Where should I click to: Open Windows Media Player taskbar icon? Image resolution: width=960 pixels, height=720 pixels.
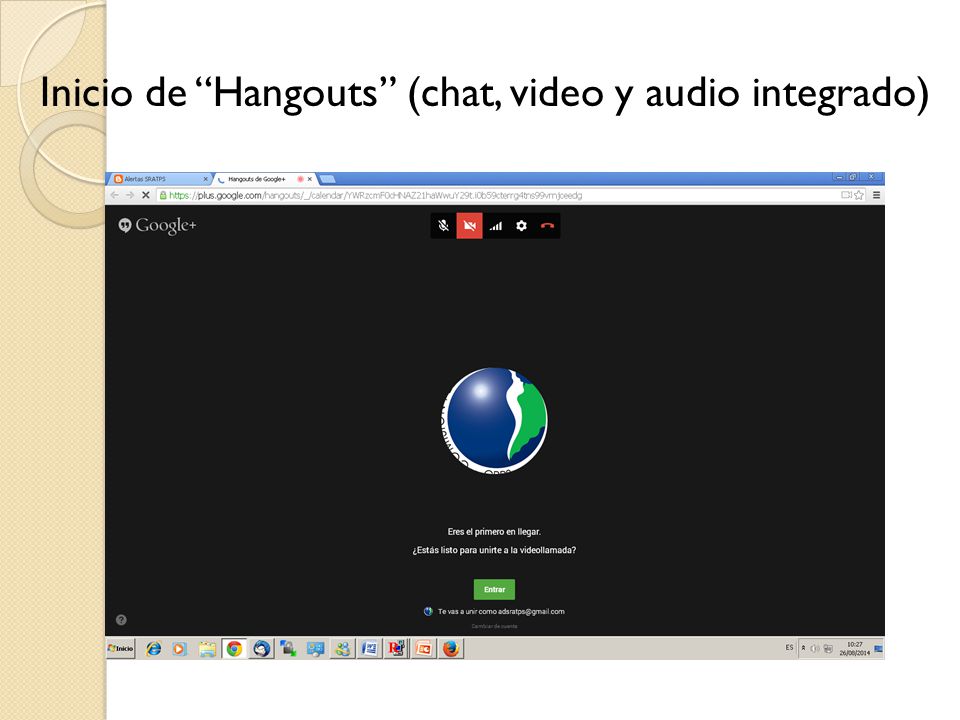point(179,648)
